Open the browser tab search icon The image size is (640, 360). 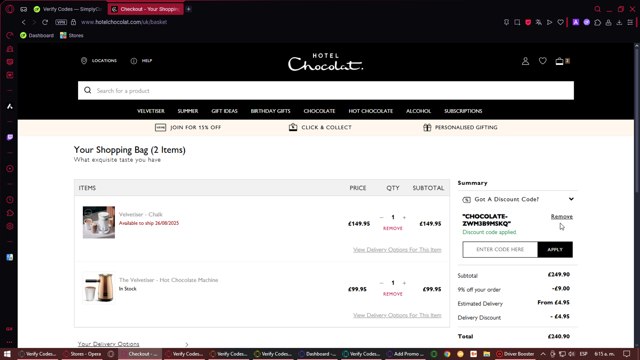point(598,9)
